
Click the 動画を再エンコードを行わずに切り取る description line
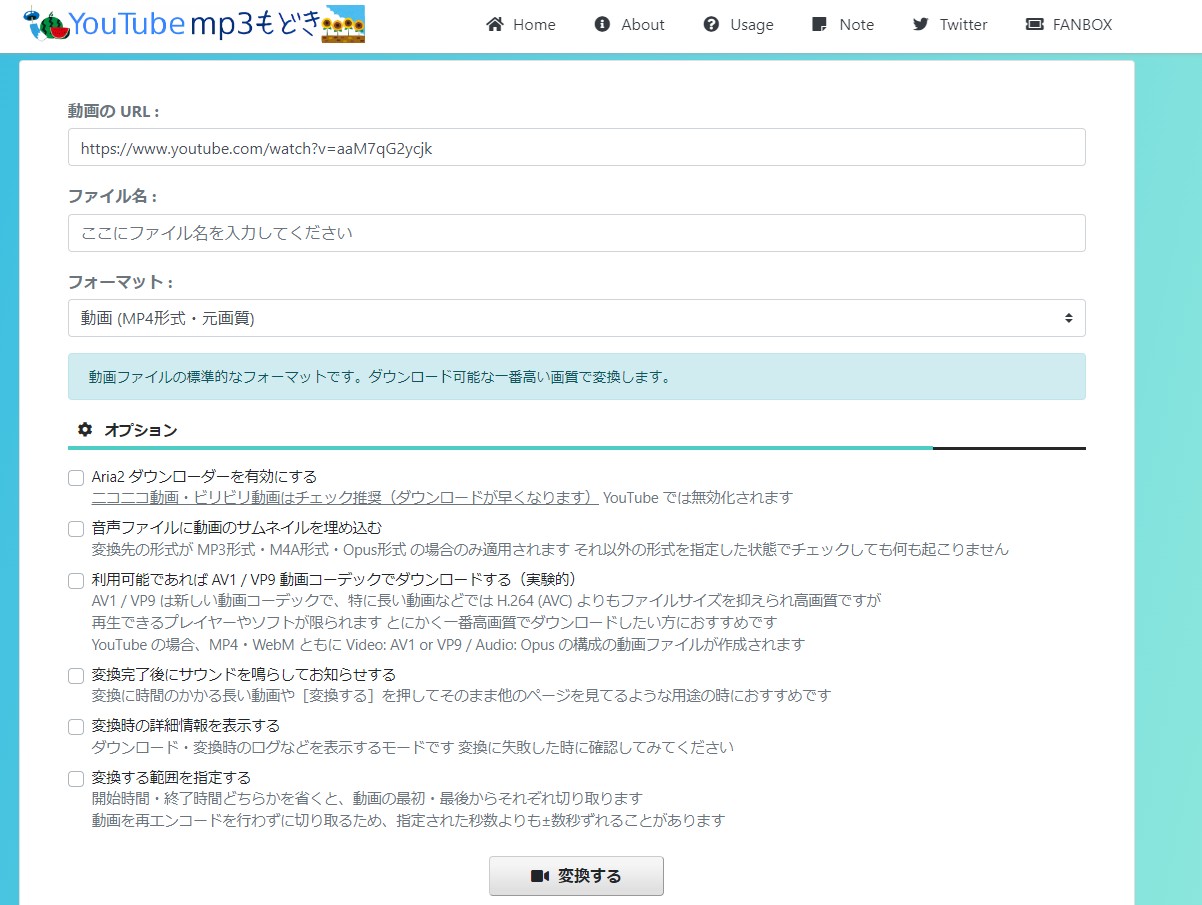coord(408,821)
